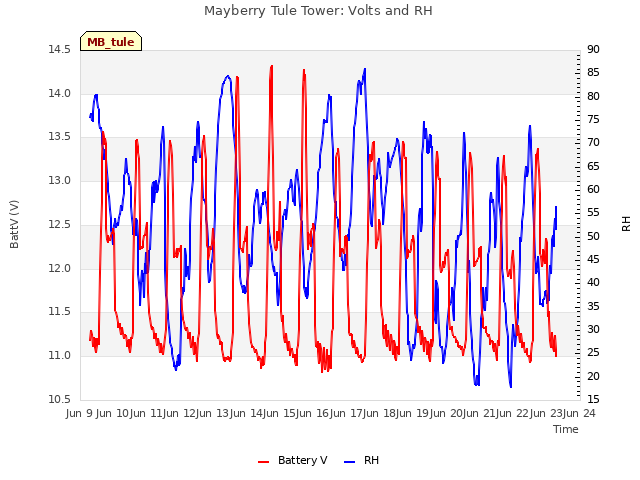
Task: Click the 35 right axis tick label
Action: 593,306
